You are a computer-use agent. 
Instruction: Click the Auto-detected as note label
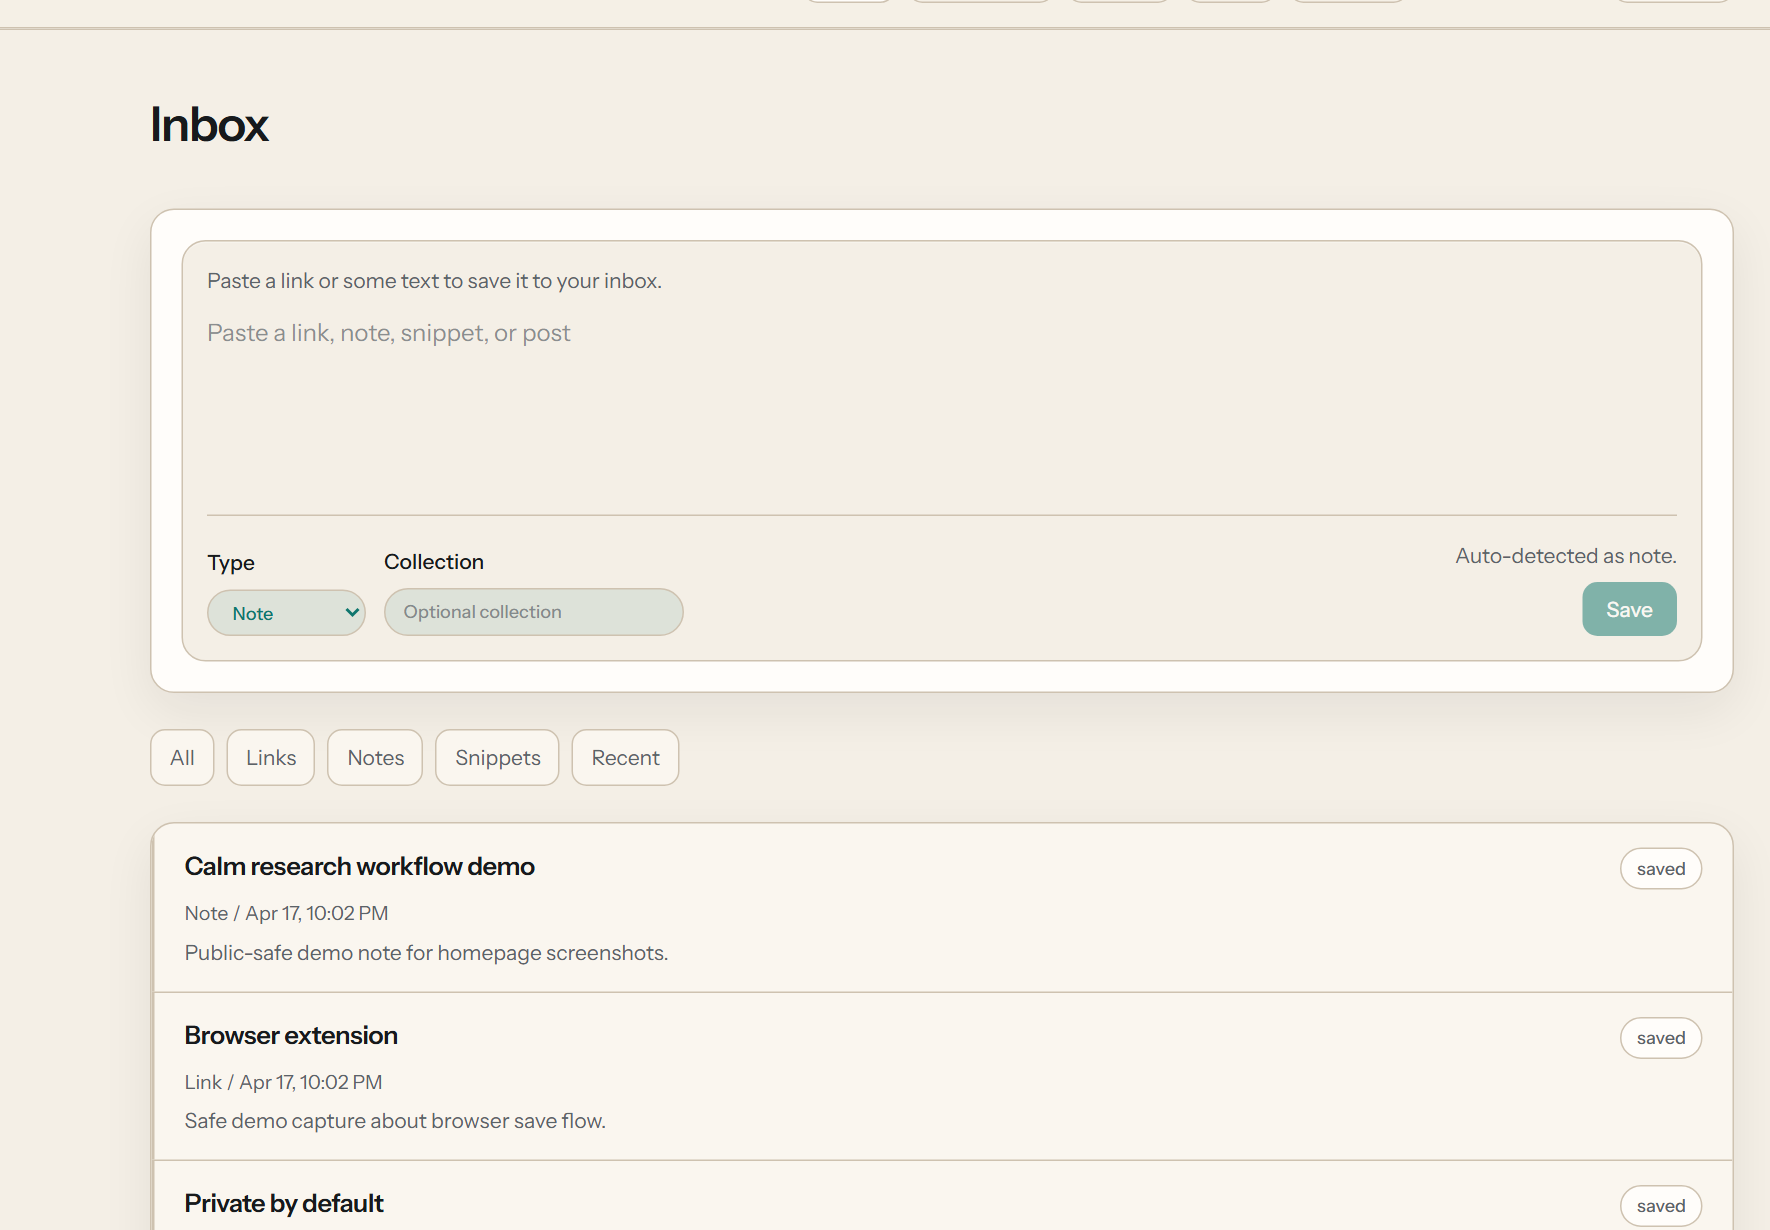(x=1565, y=555)
